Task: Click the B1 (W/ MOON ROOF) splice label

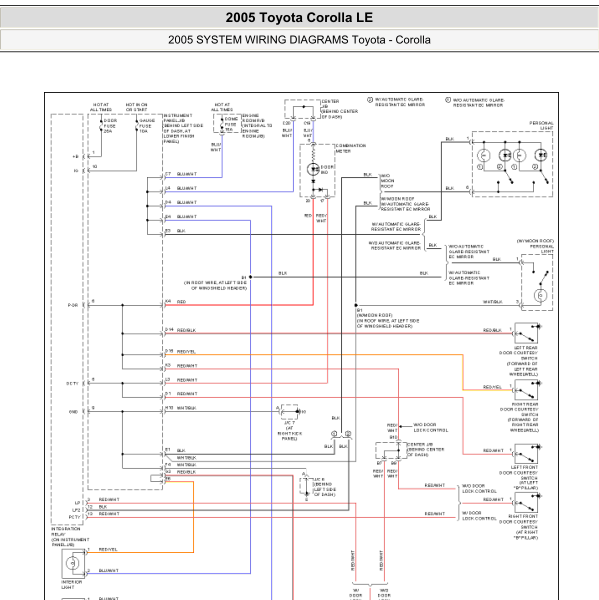Action: [x=388, y=318]
